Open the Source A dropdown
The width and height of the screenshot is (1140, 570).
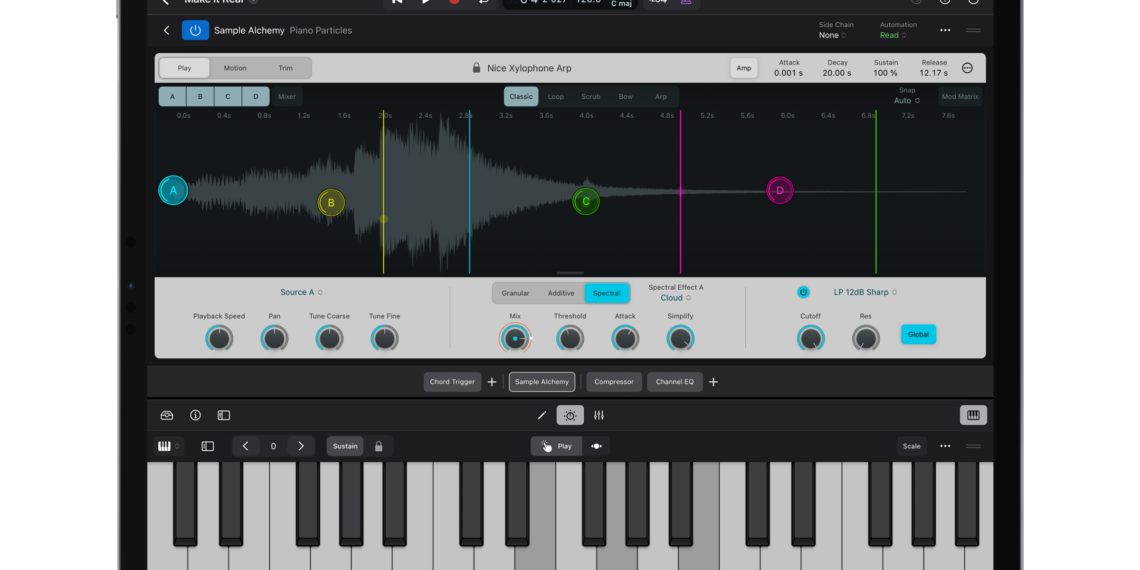point(301,292)
